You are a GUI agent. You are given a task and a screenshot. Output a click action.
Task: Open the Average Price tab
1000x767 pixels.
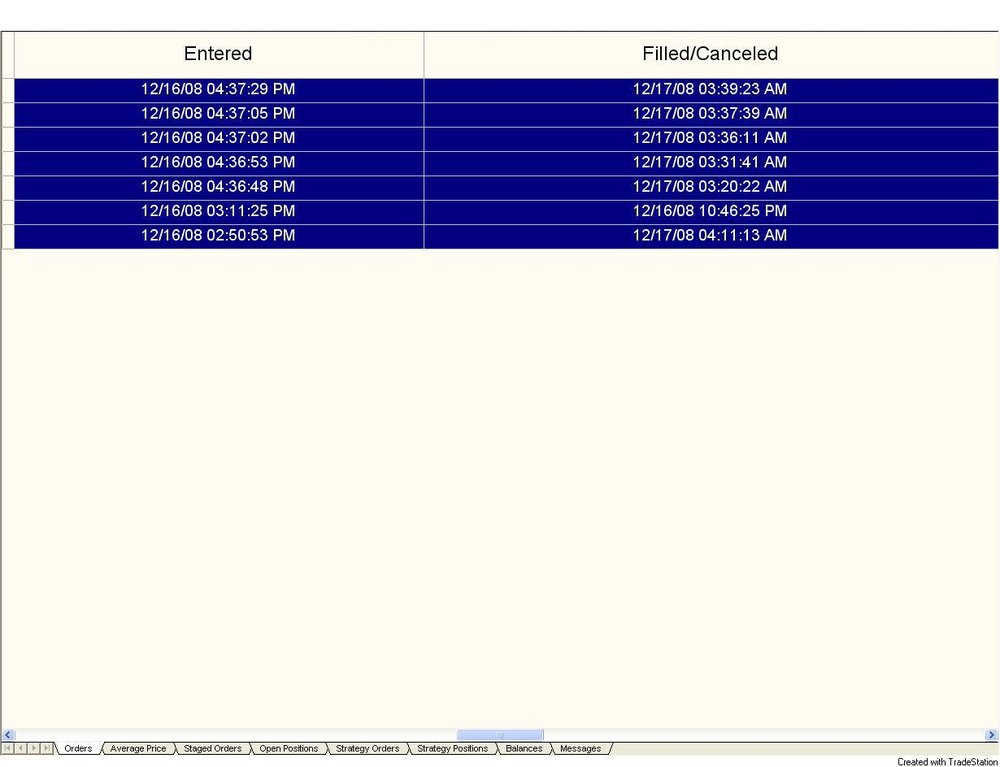(138, 749)
